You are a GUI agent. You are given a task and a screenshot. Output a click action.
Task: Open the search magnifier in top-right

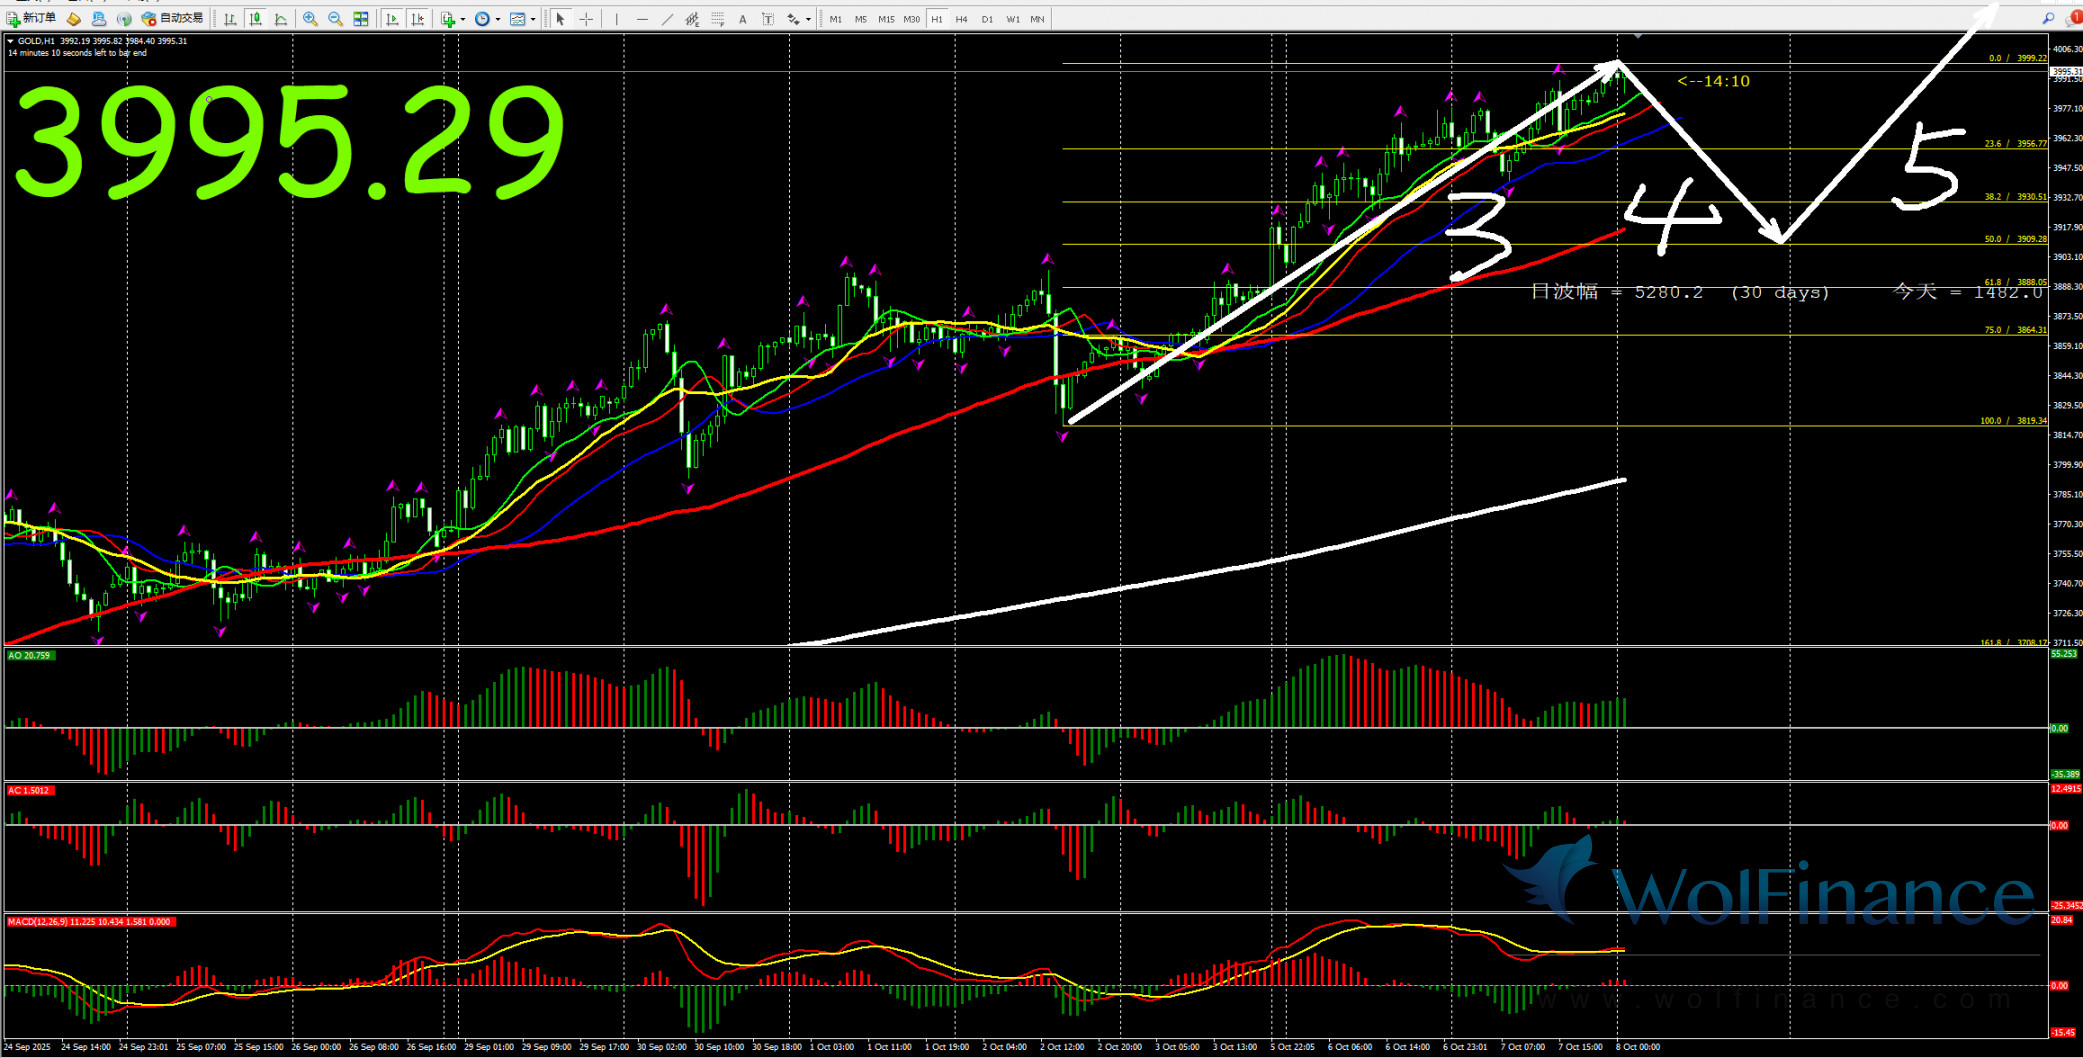tap(2048, 19)
